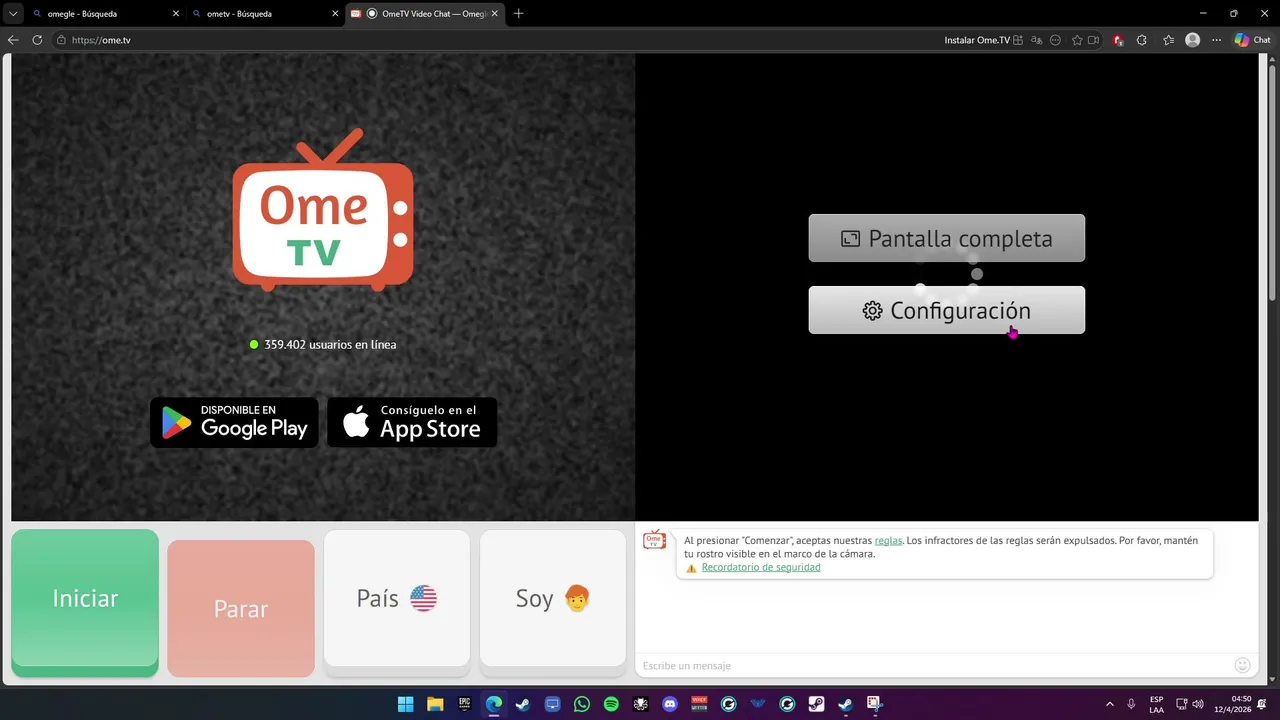Click the OmeTV avatar beside chat notice
This screenshot has height=720, width=1280.
(654, 541)
